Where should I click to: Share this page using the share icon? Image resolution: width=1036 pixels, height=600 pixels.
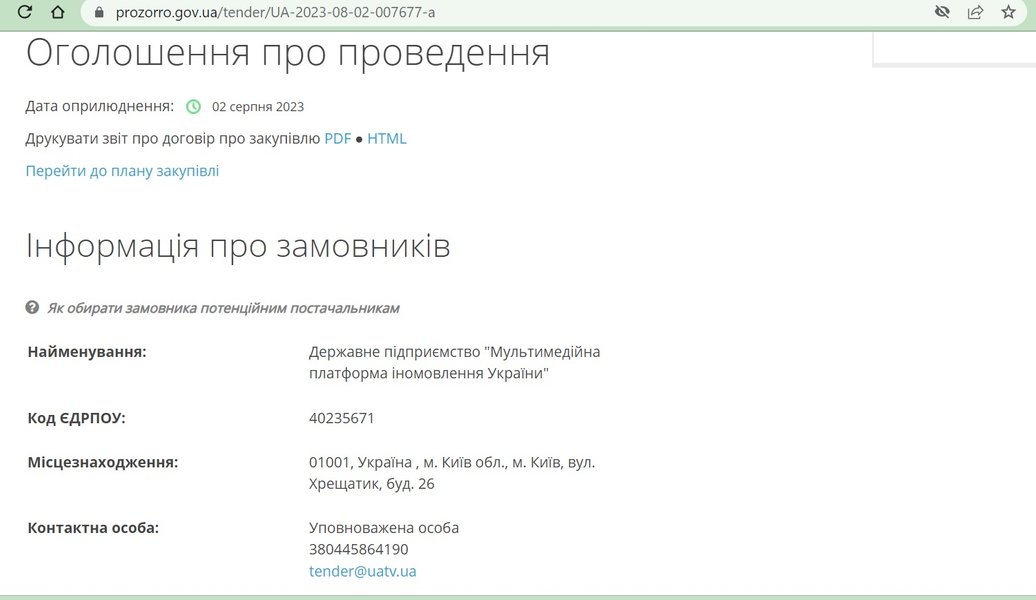975,13
